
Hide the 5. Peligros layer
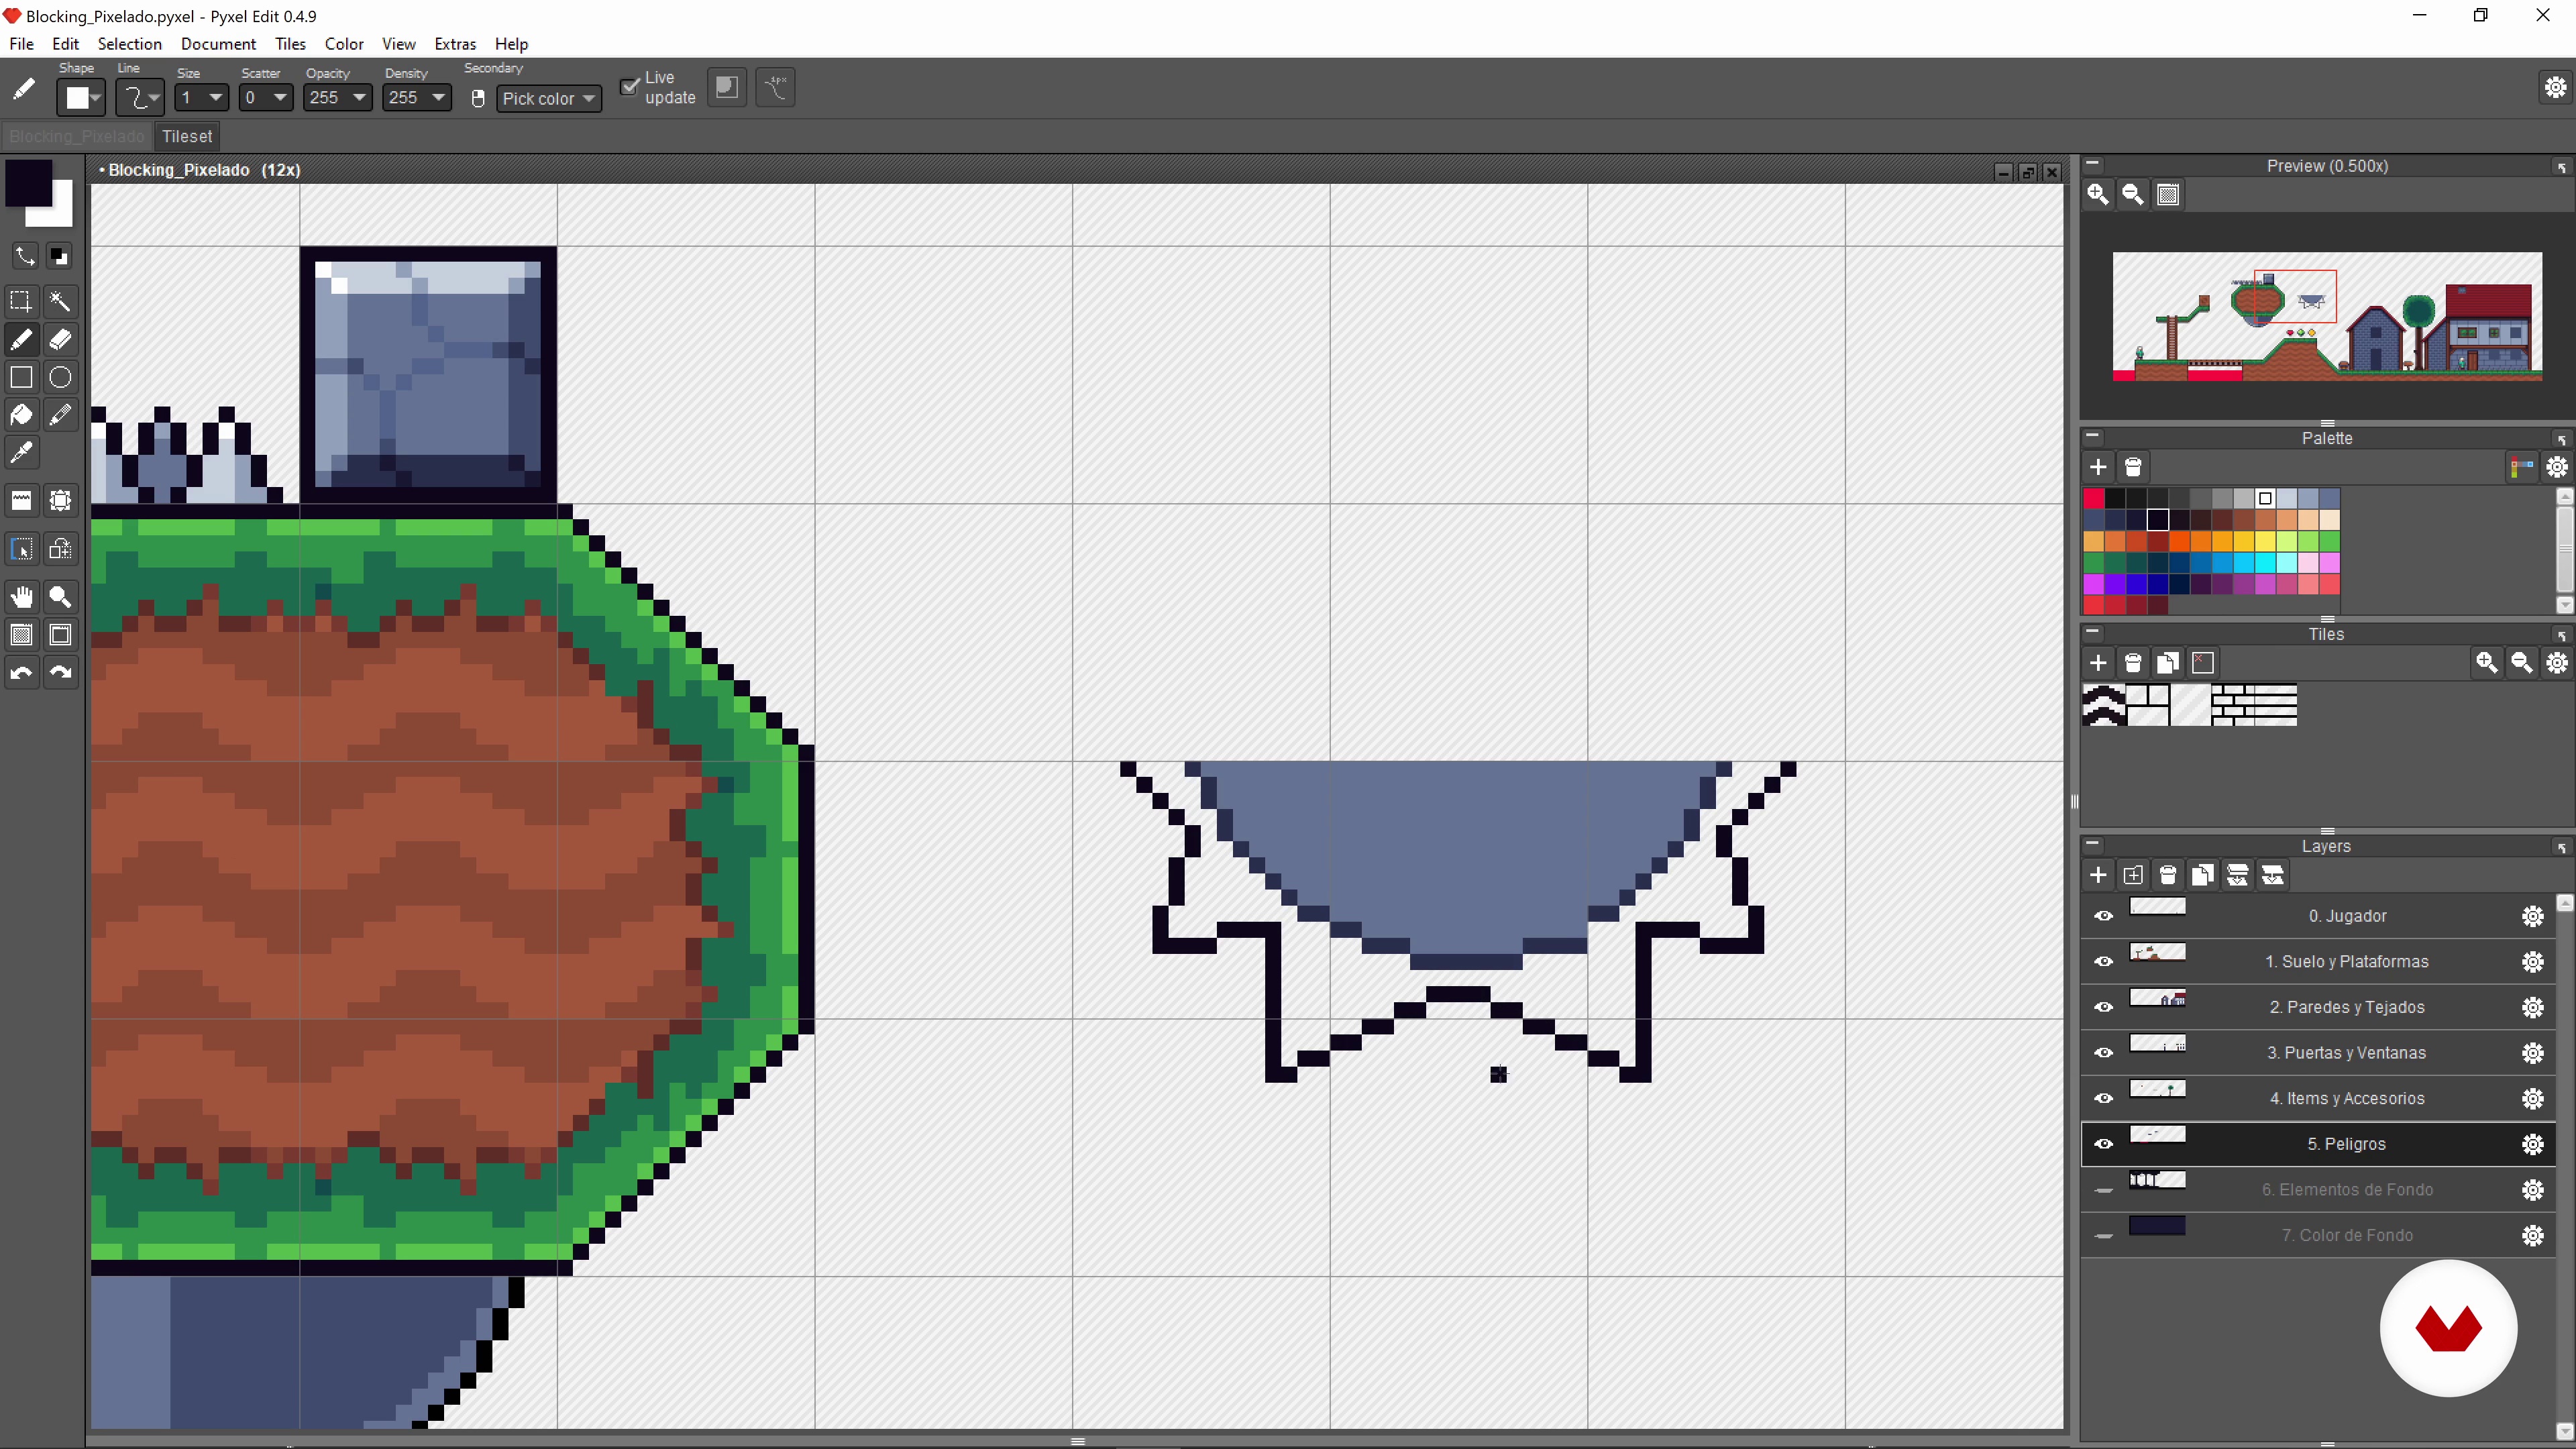coord(2104,1144)
